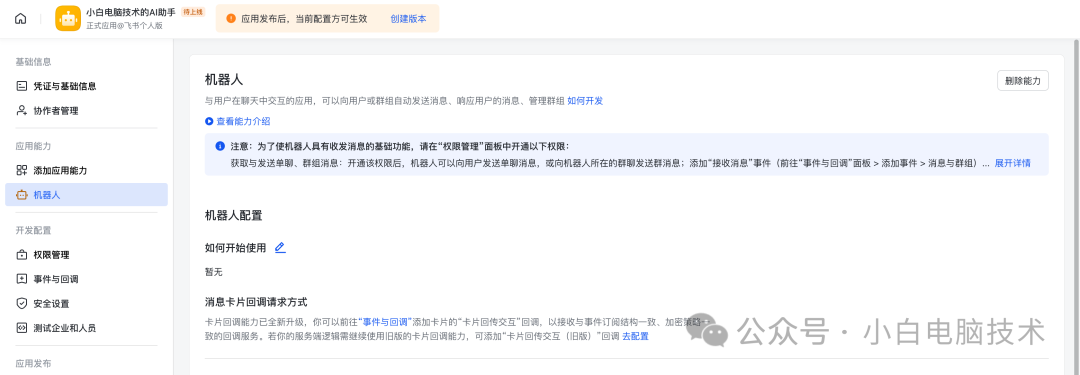Screen dimensions: 1080x375
Task: Click the 删除能力 button
Action: [1022, 81]
